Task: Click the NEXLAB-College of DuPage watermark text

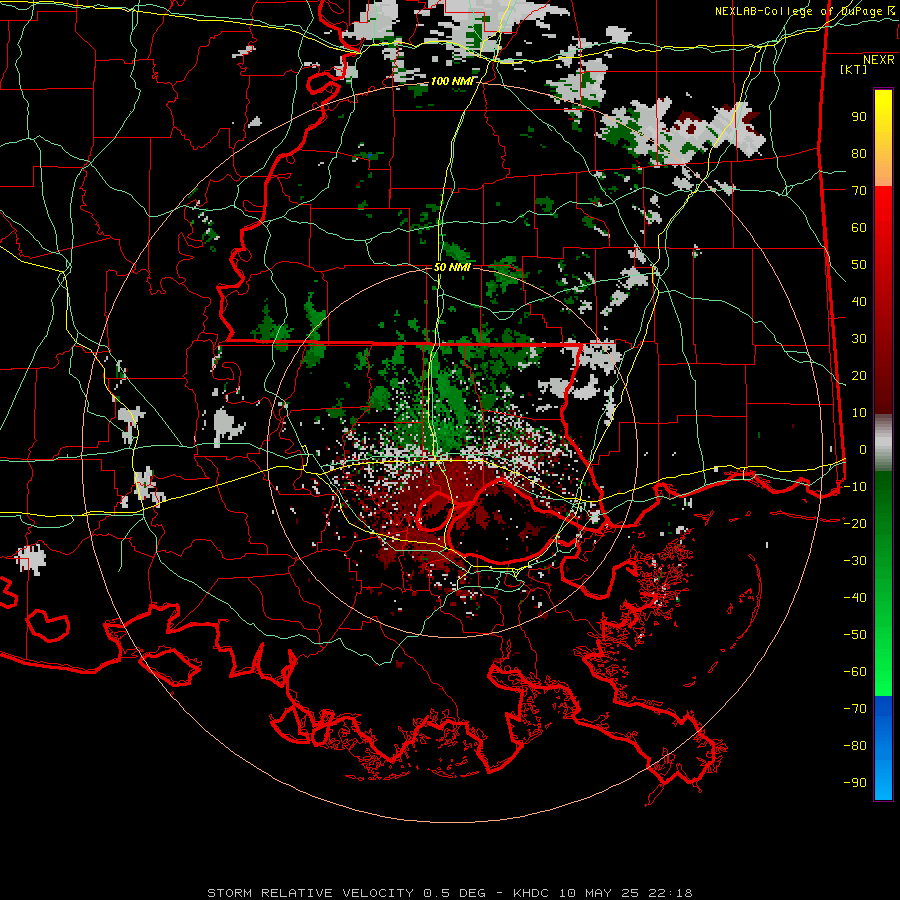Action: (804, 11)
